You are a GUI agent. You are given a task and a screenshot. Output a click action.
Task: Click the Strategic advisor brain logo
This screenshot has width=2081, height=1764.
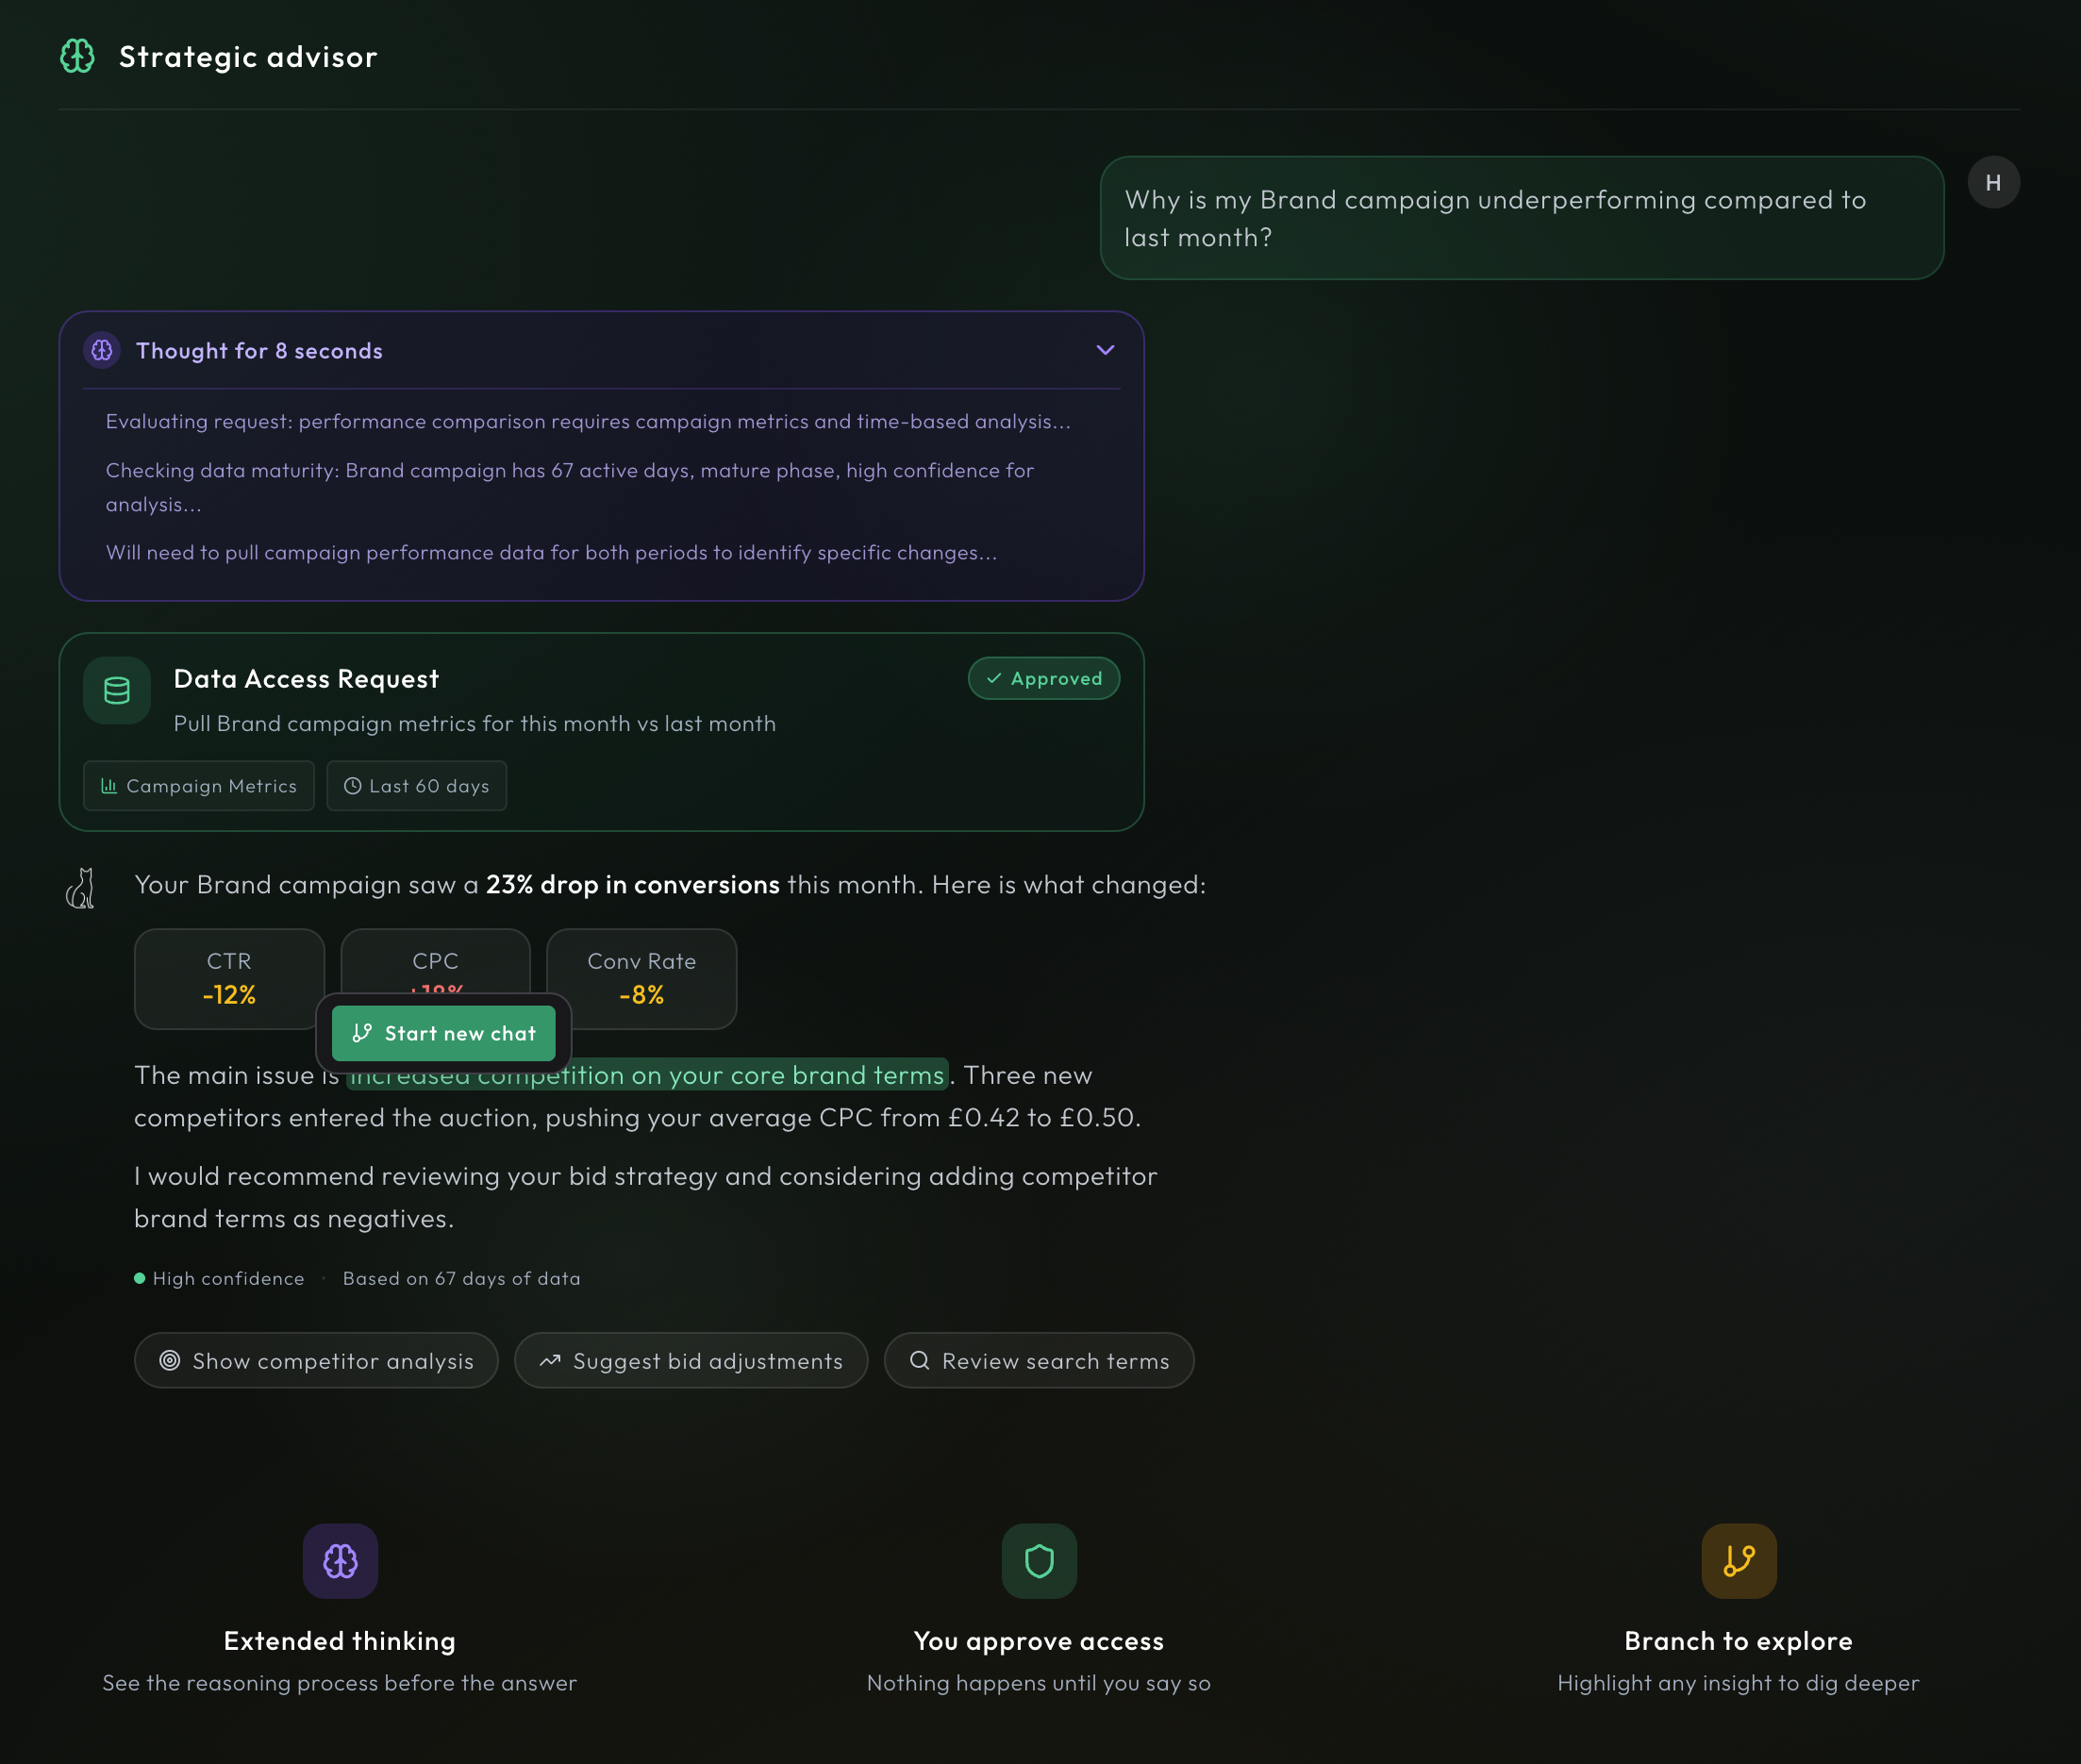77,56
